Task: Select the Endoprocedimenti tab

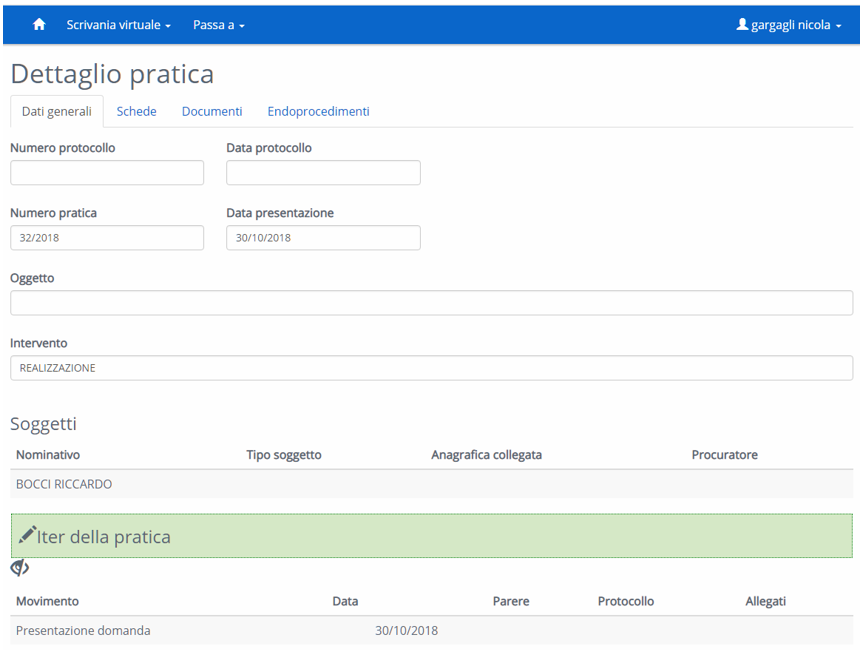Action: [x=318, y=112]
